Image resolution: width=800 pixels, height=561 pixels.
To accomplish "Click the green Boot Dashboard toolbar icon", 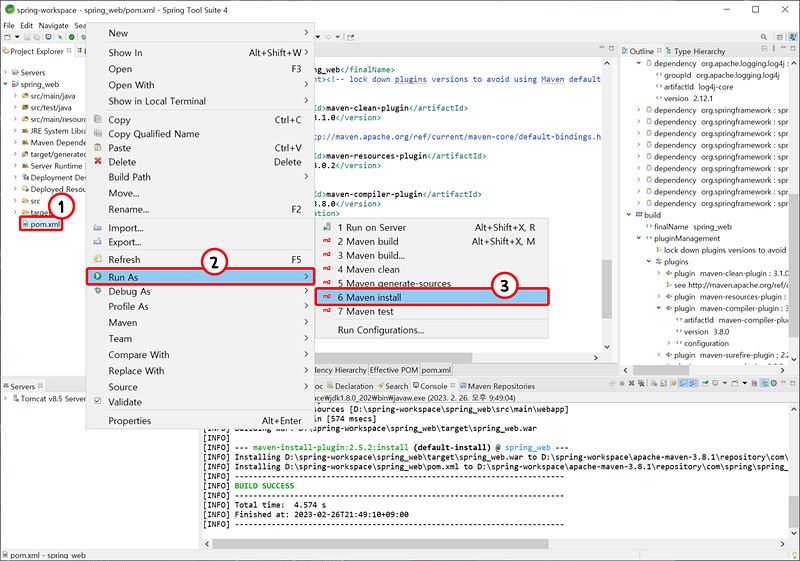I will [71, 37].
